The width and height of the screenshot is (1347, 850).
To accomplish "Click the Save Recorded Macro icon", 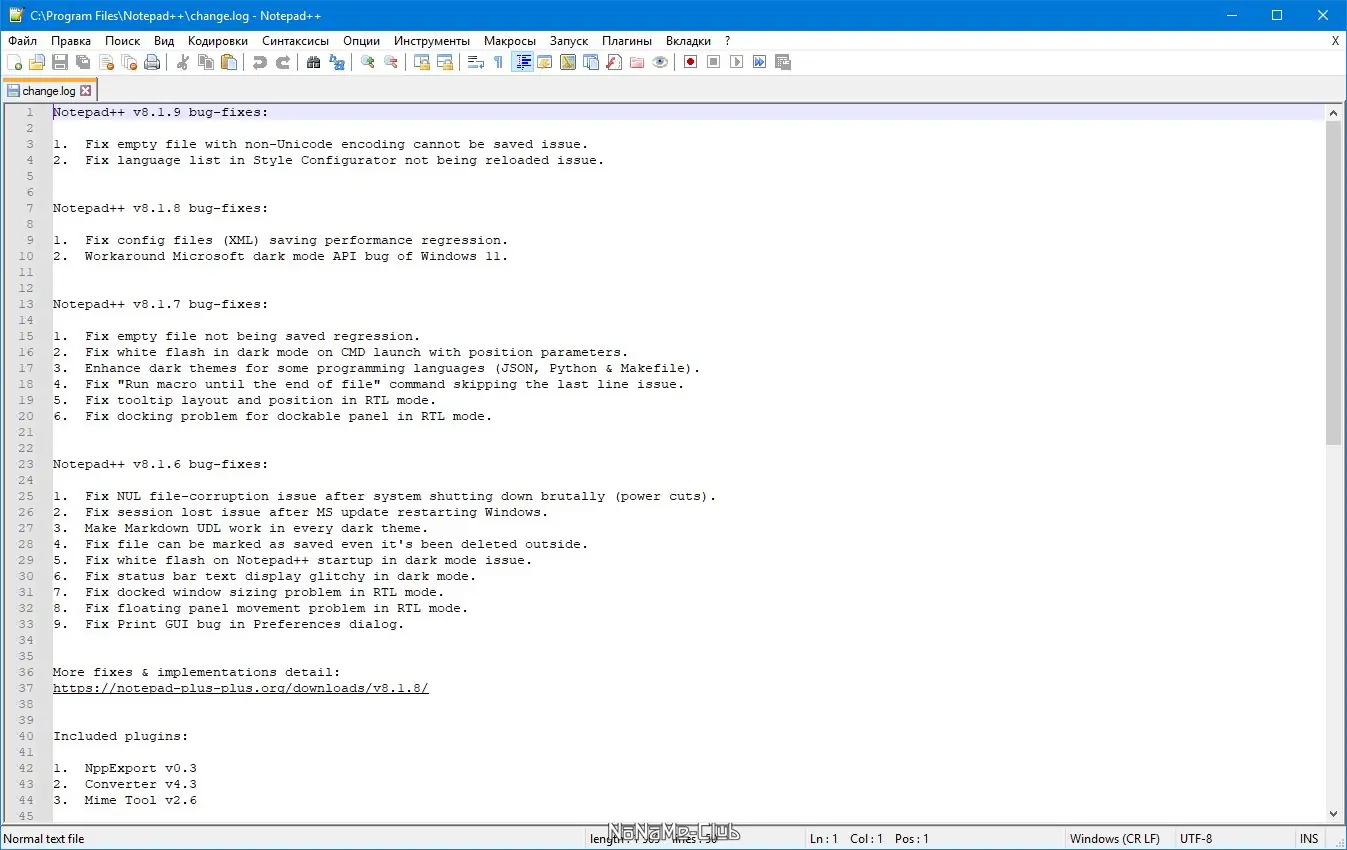I will [x=783, y=62].
